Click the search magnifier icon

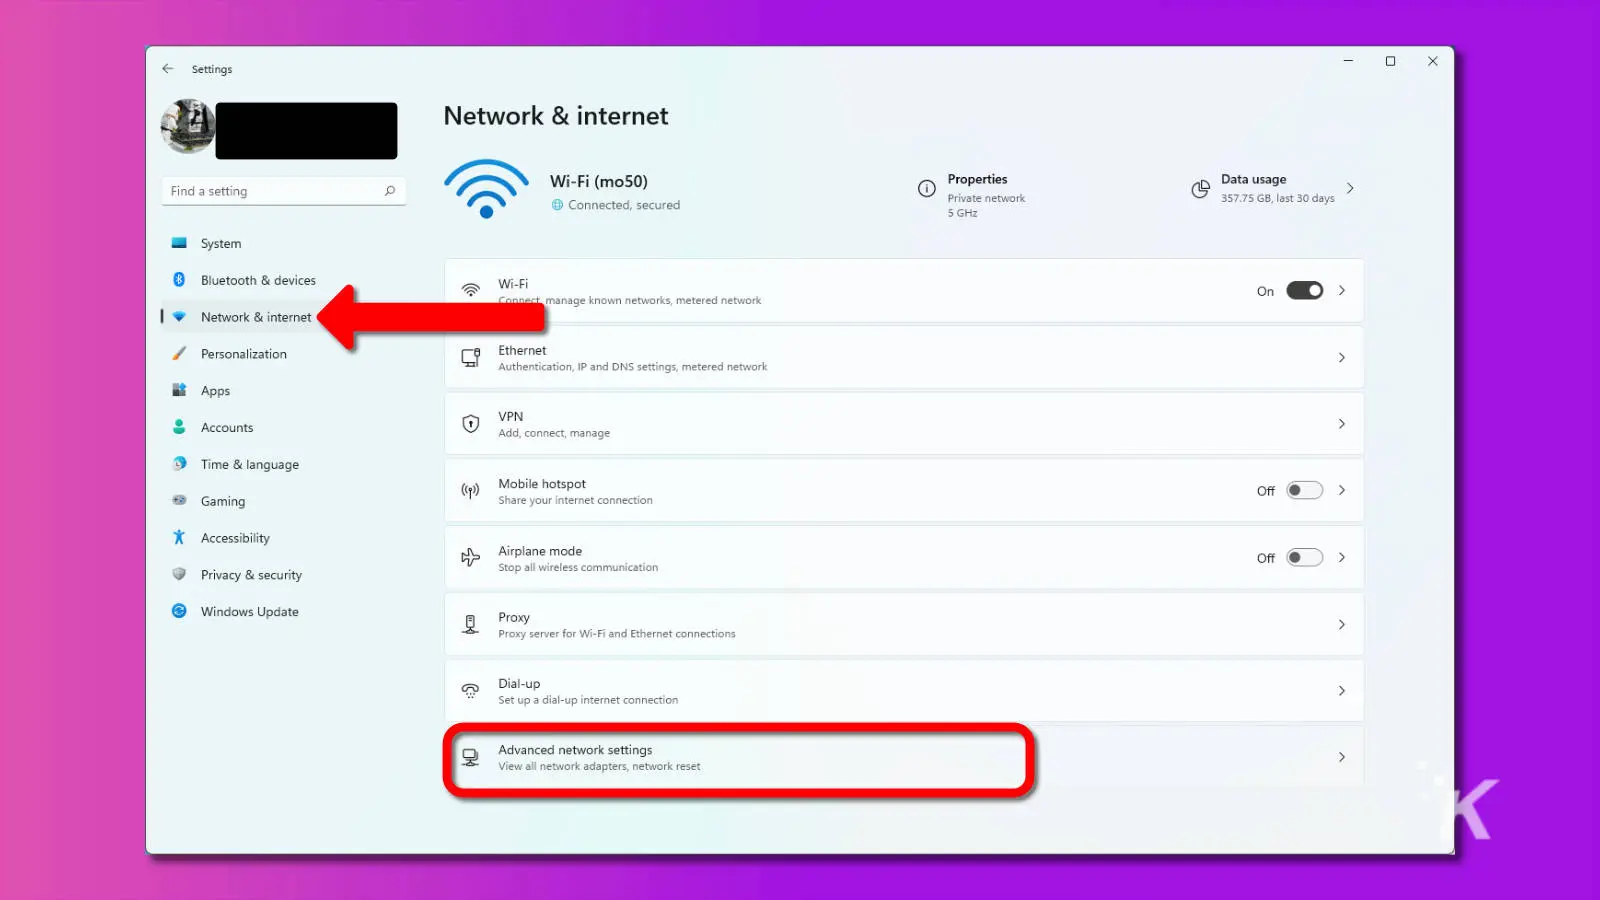pyautogui.click(x=390, y=191)
